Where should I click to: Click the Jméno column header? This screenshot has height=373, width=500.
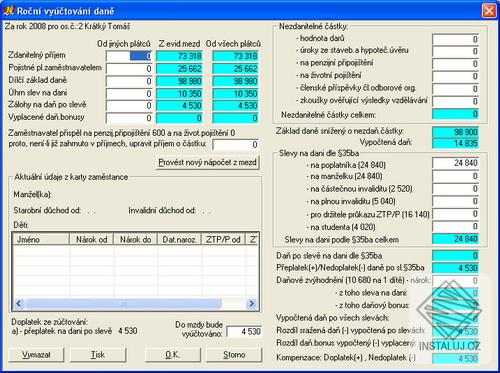click(x=41, y=240)
